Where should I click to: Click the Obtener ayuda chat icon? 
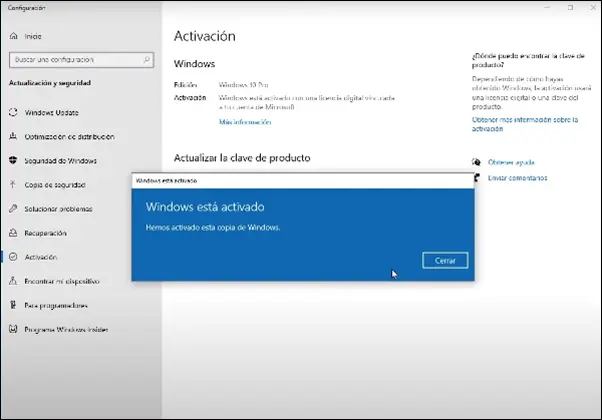point(476,162)
